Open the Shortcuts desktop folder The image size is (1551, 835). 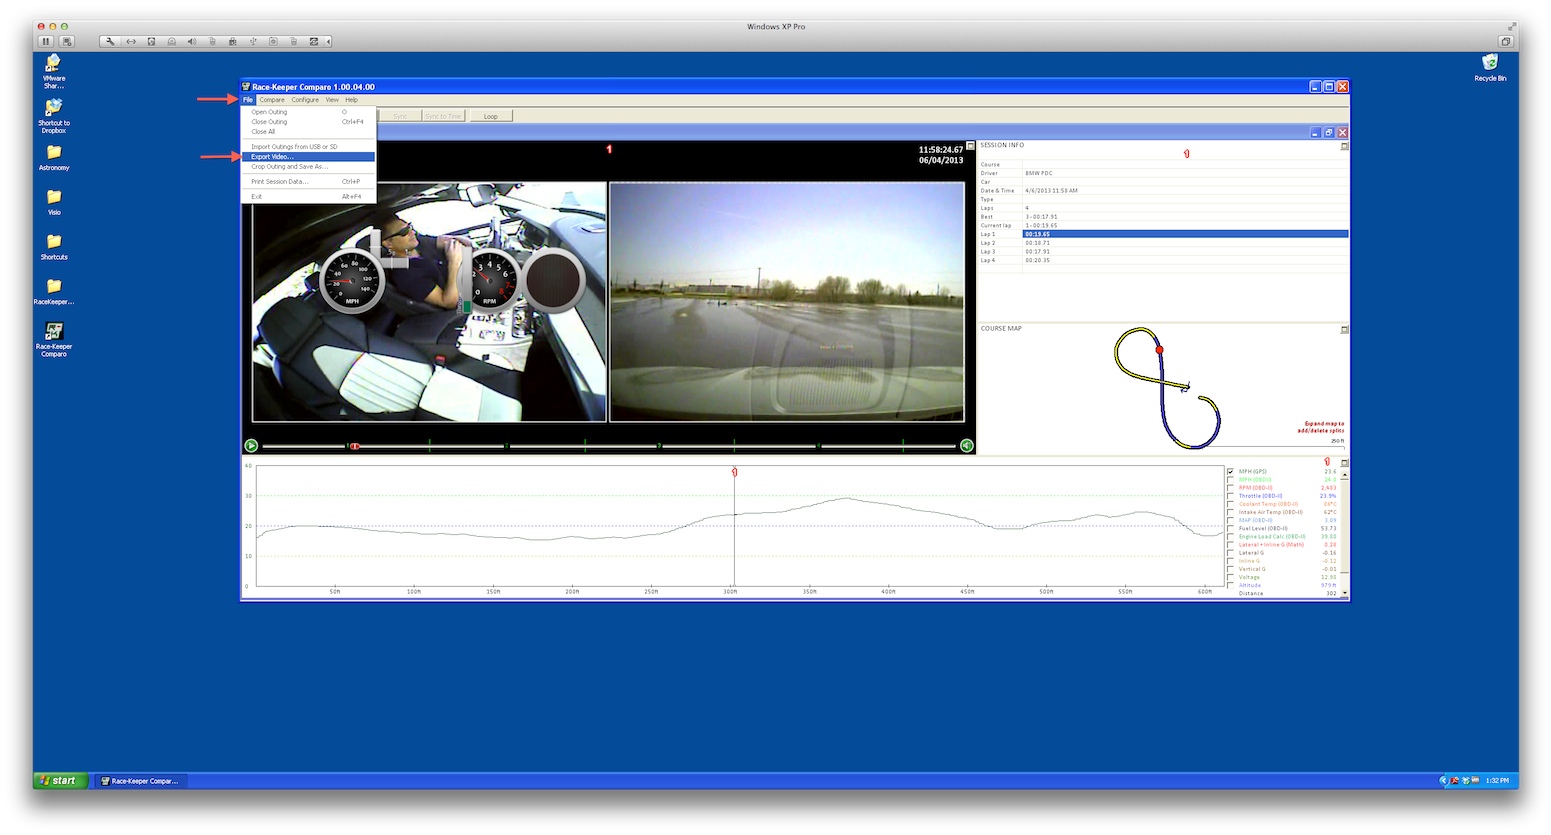click(54, 247)
